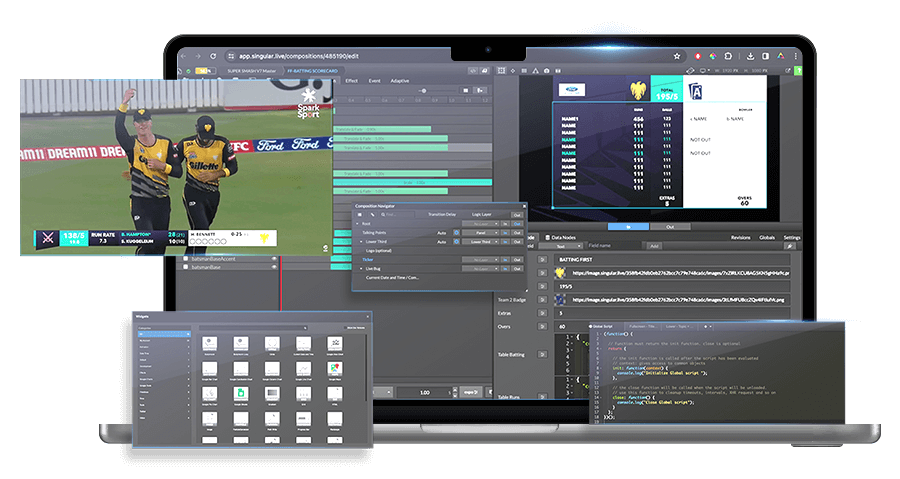The image size is (900, 479).
Task: Select the Google Area Chart widget
Action: click(335, 345)
